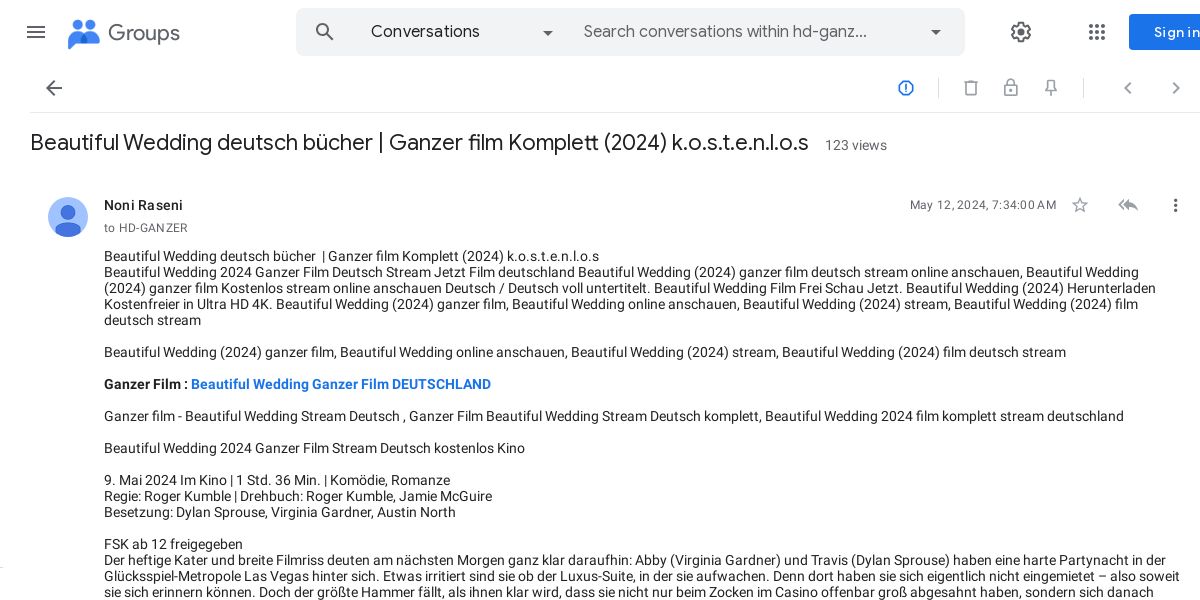Reply all to the message
The width and height of the screenshot is (1200, 600).
click(1128, 205)
